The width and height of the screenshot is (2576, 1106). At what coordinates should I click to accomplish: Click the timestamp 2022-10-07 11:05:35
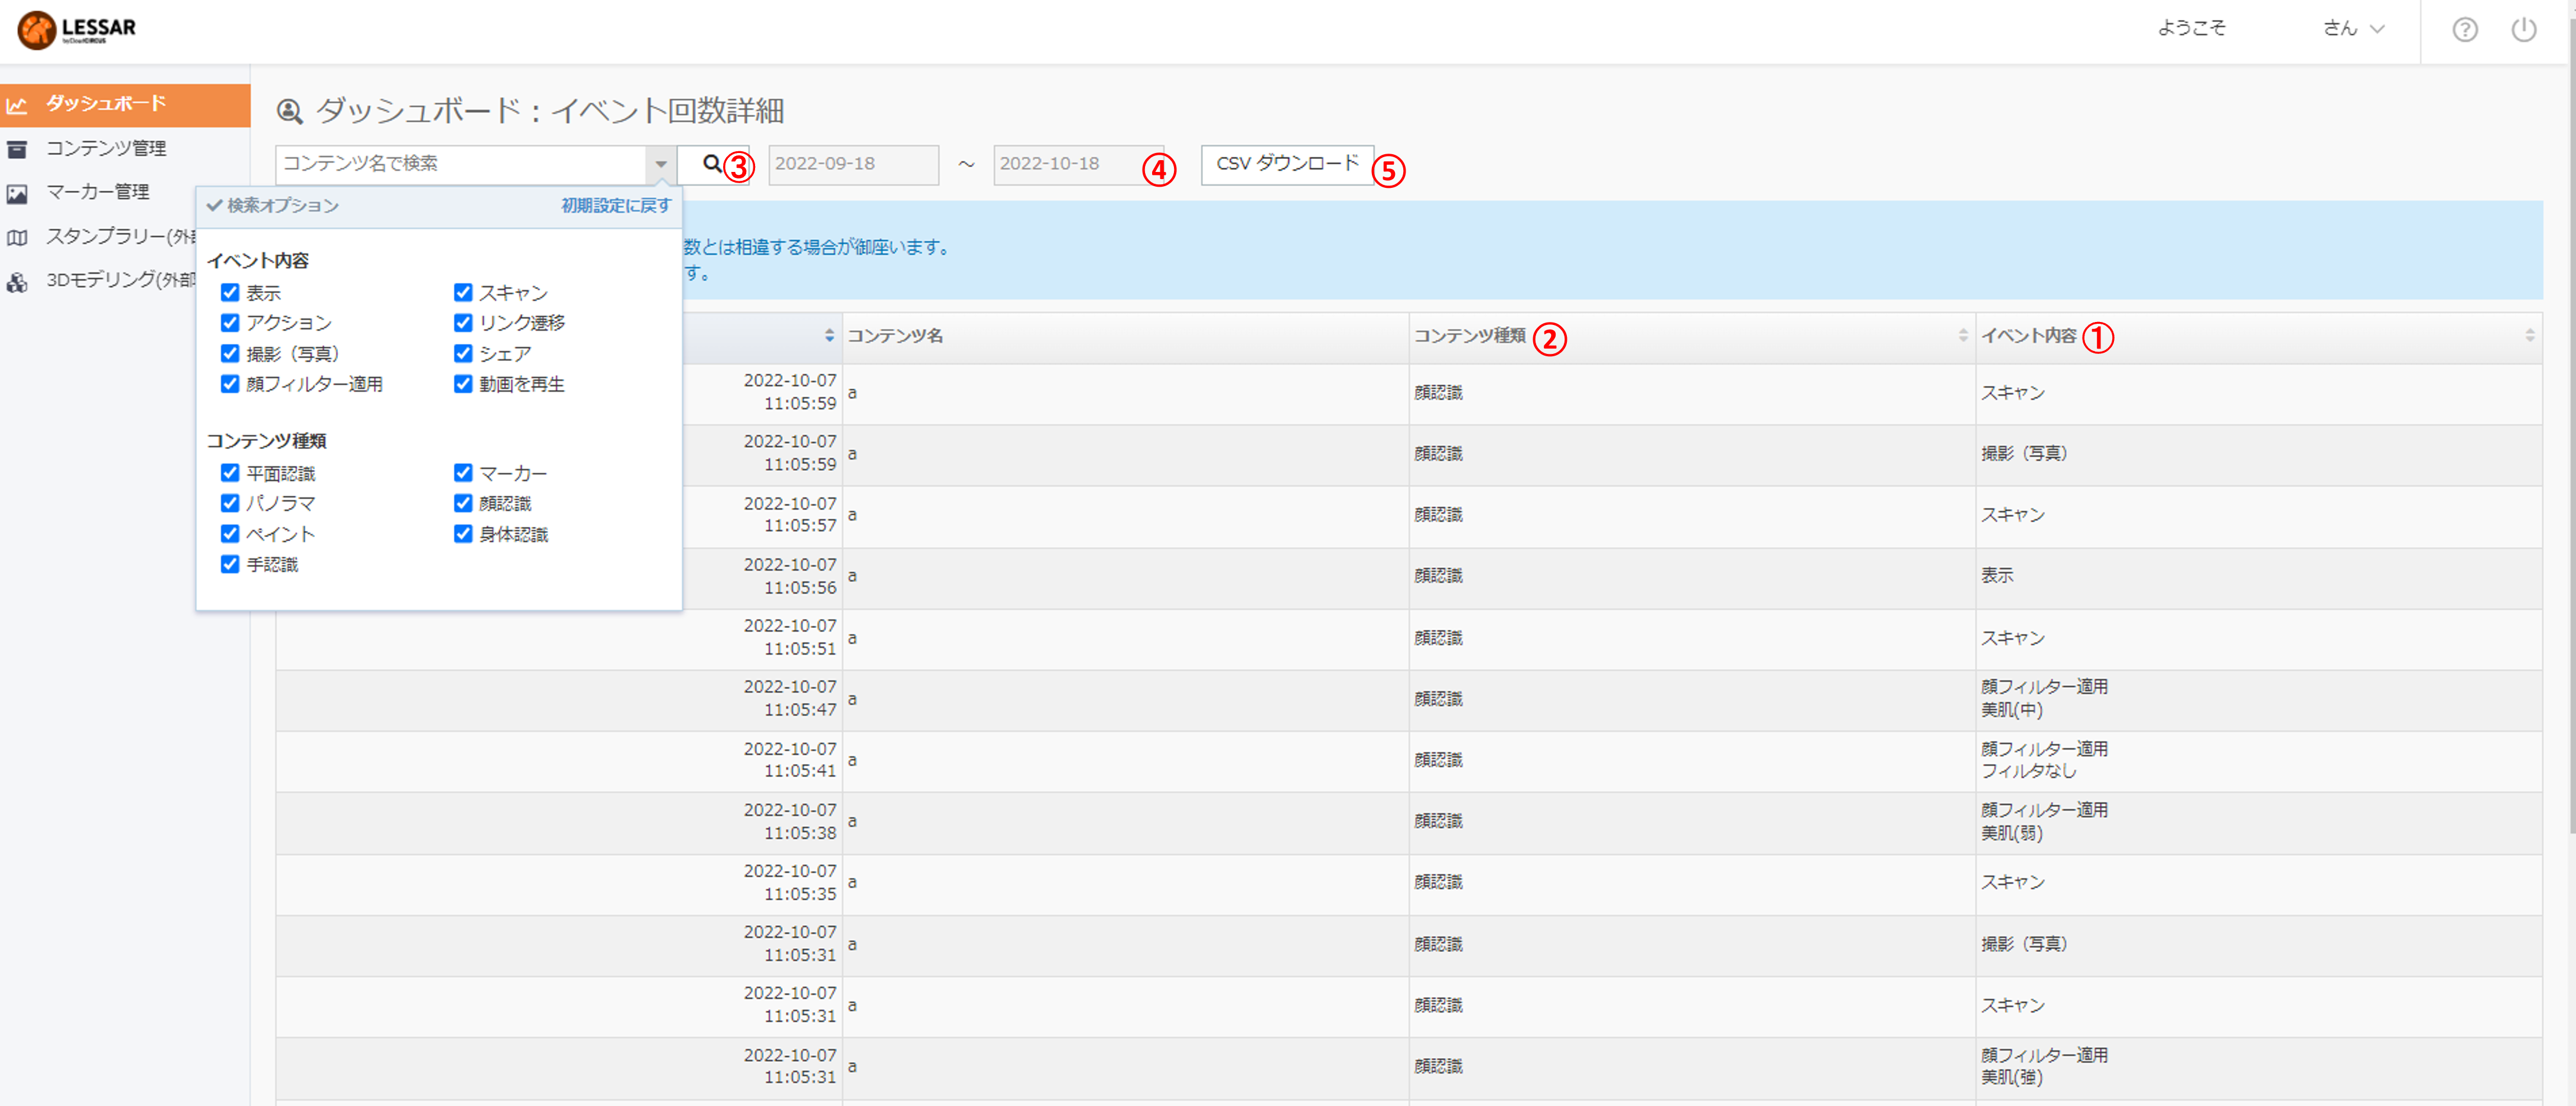coord(790,883)
